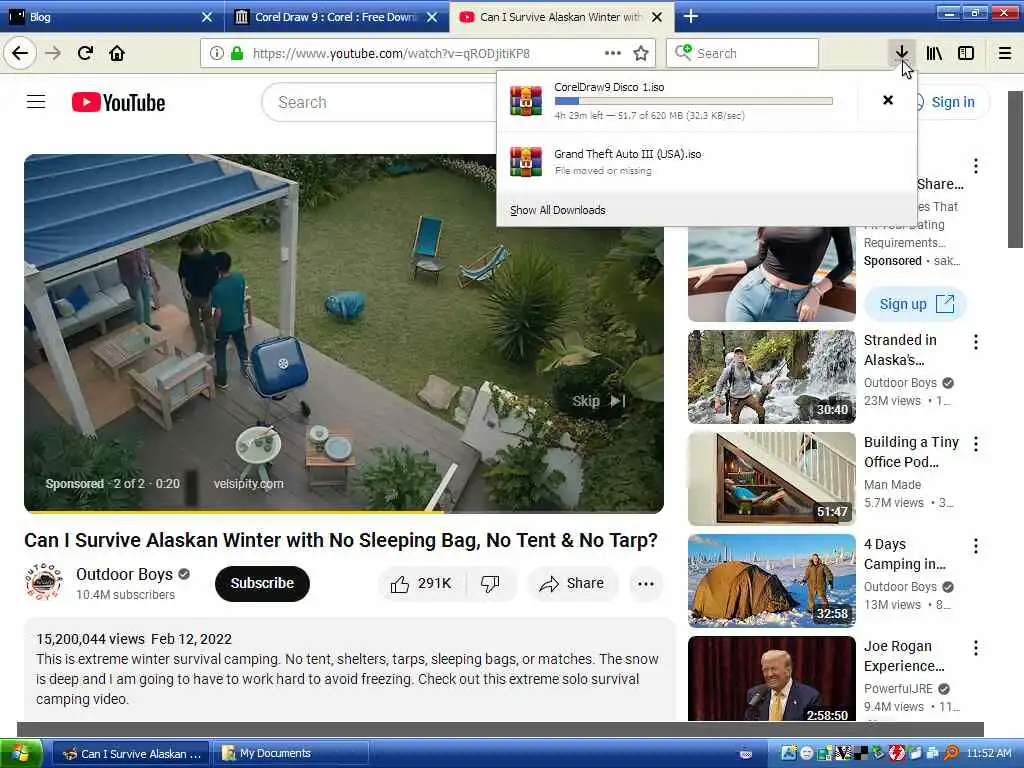Click the green padlock security icon

pos(237,54)
